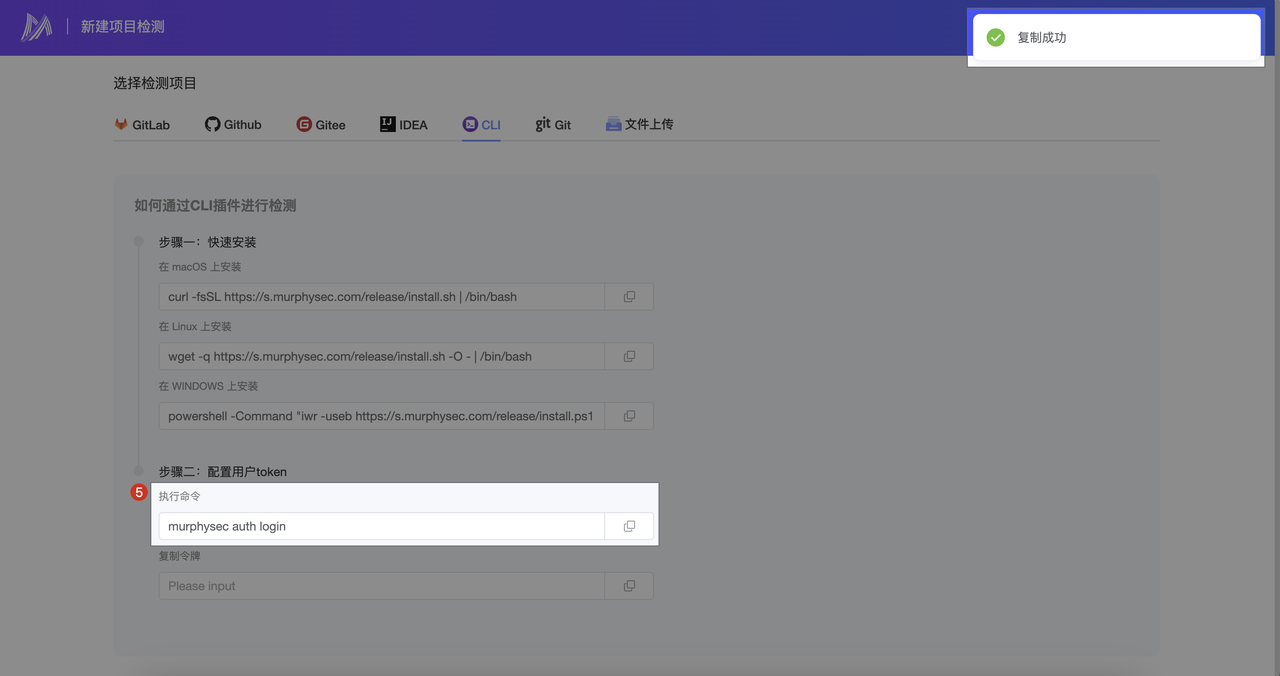Click the 复制令牌 token input field
The width and height of the screenshot is (1280, 676).
381,586
